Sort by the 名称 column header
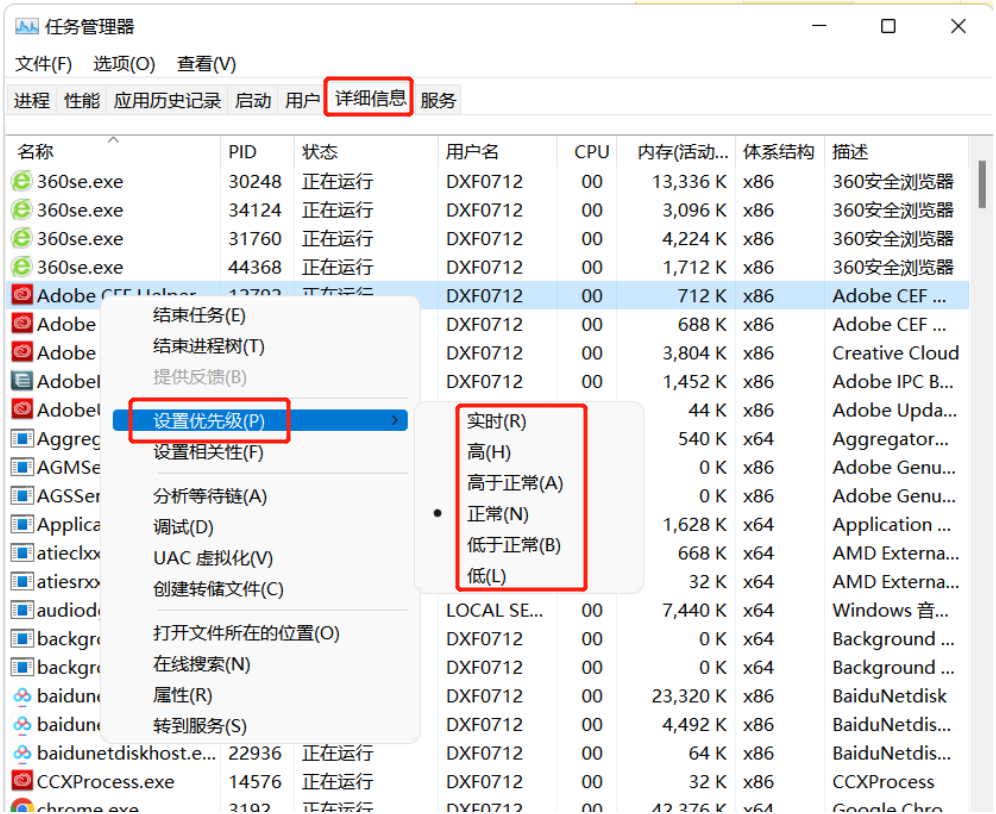The height and width of the screenshot is (814, 996). point(114,151)
